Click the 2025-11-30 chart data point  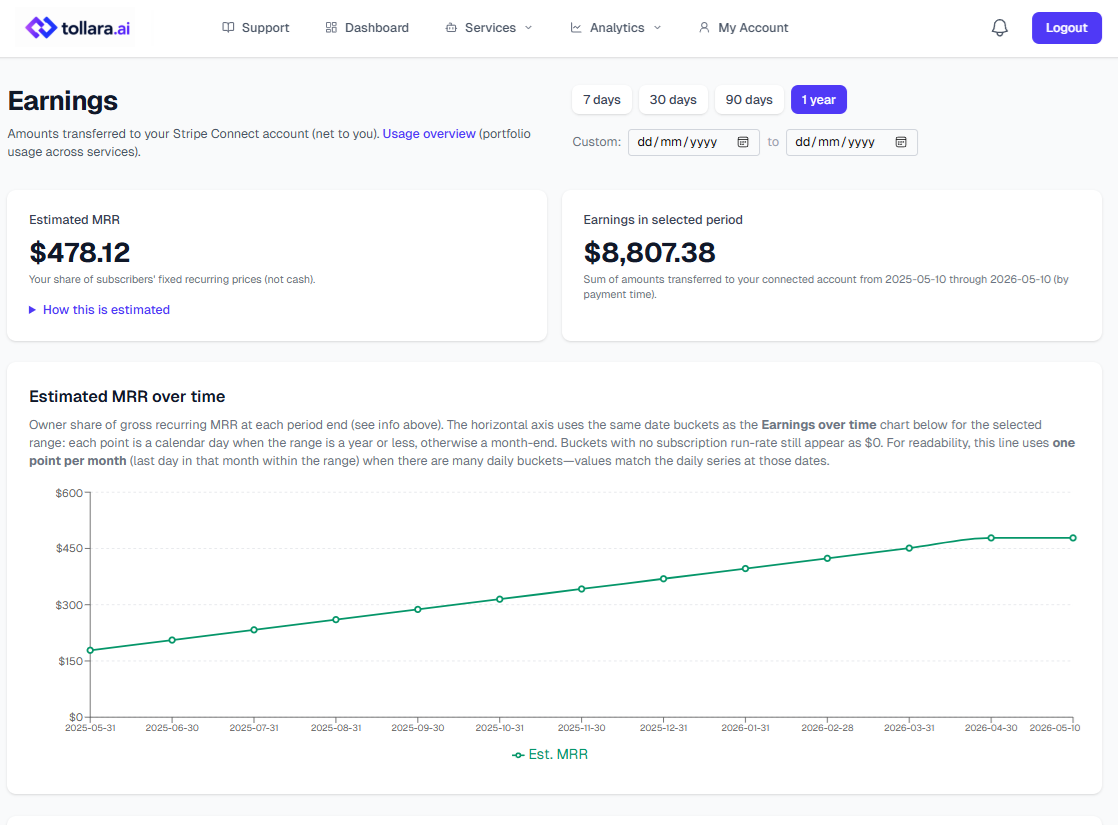(x=582, y=589)
